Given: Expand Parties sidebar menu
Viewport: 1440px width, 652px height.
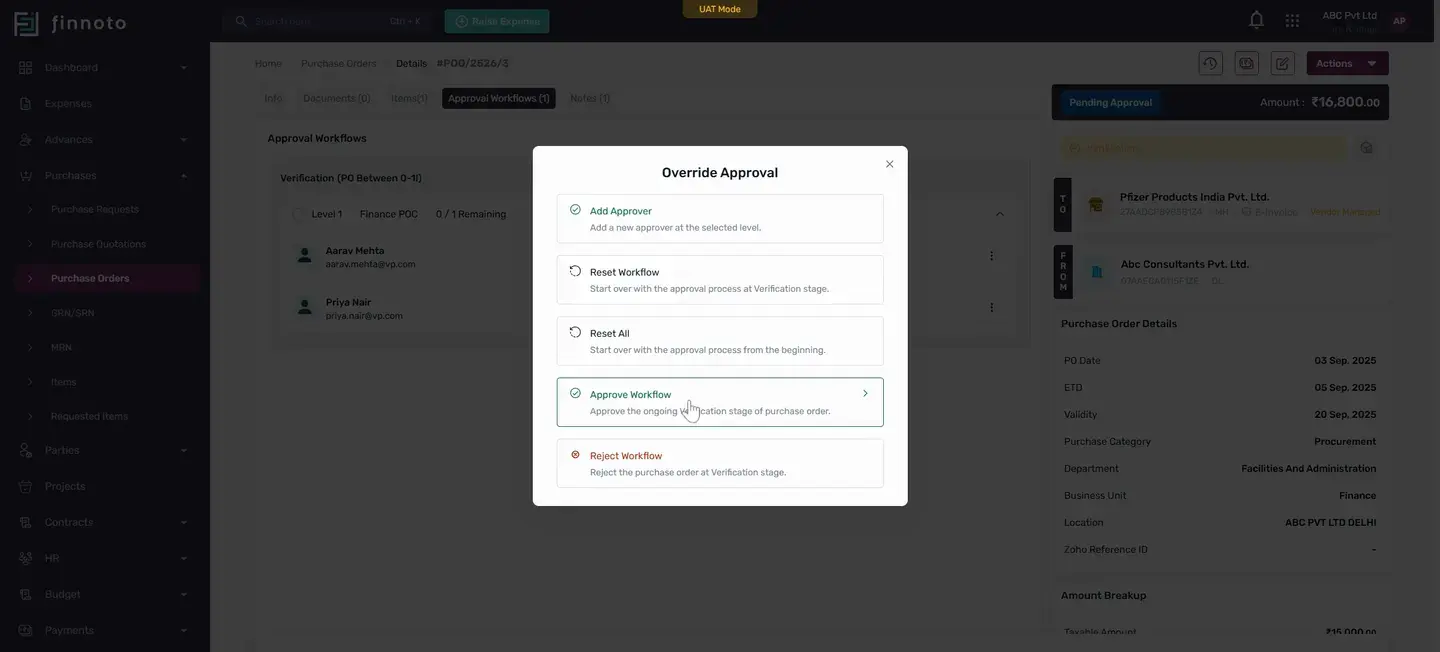Looking at the screenshot, I should 104,450.
